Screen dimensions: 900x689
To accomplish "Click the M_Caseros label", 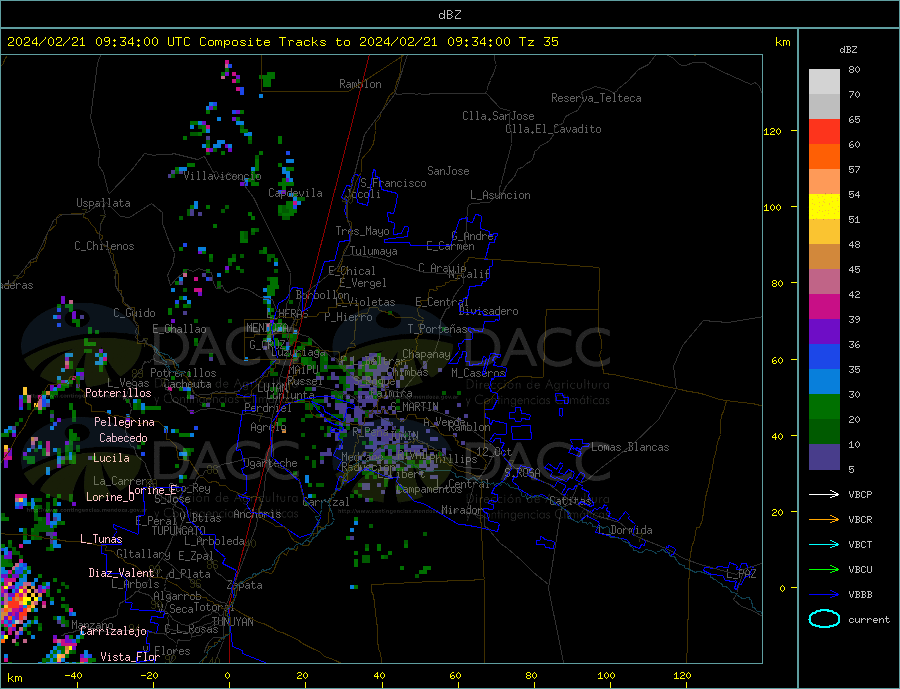I will (x=478, y=373).
